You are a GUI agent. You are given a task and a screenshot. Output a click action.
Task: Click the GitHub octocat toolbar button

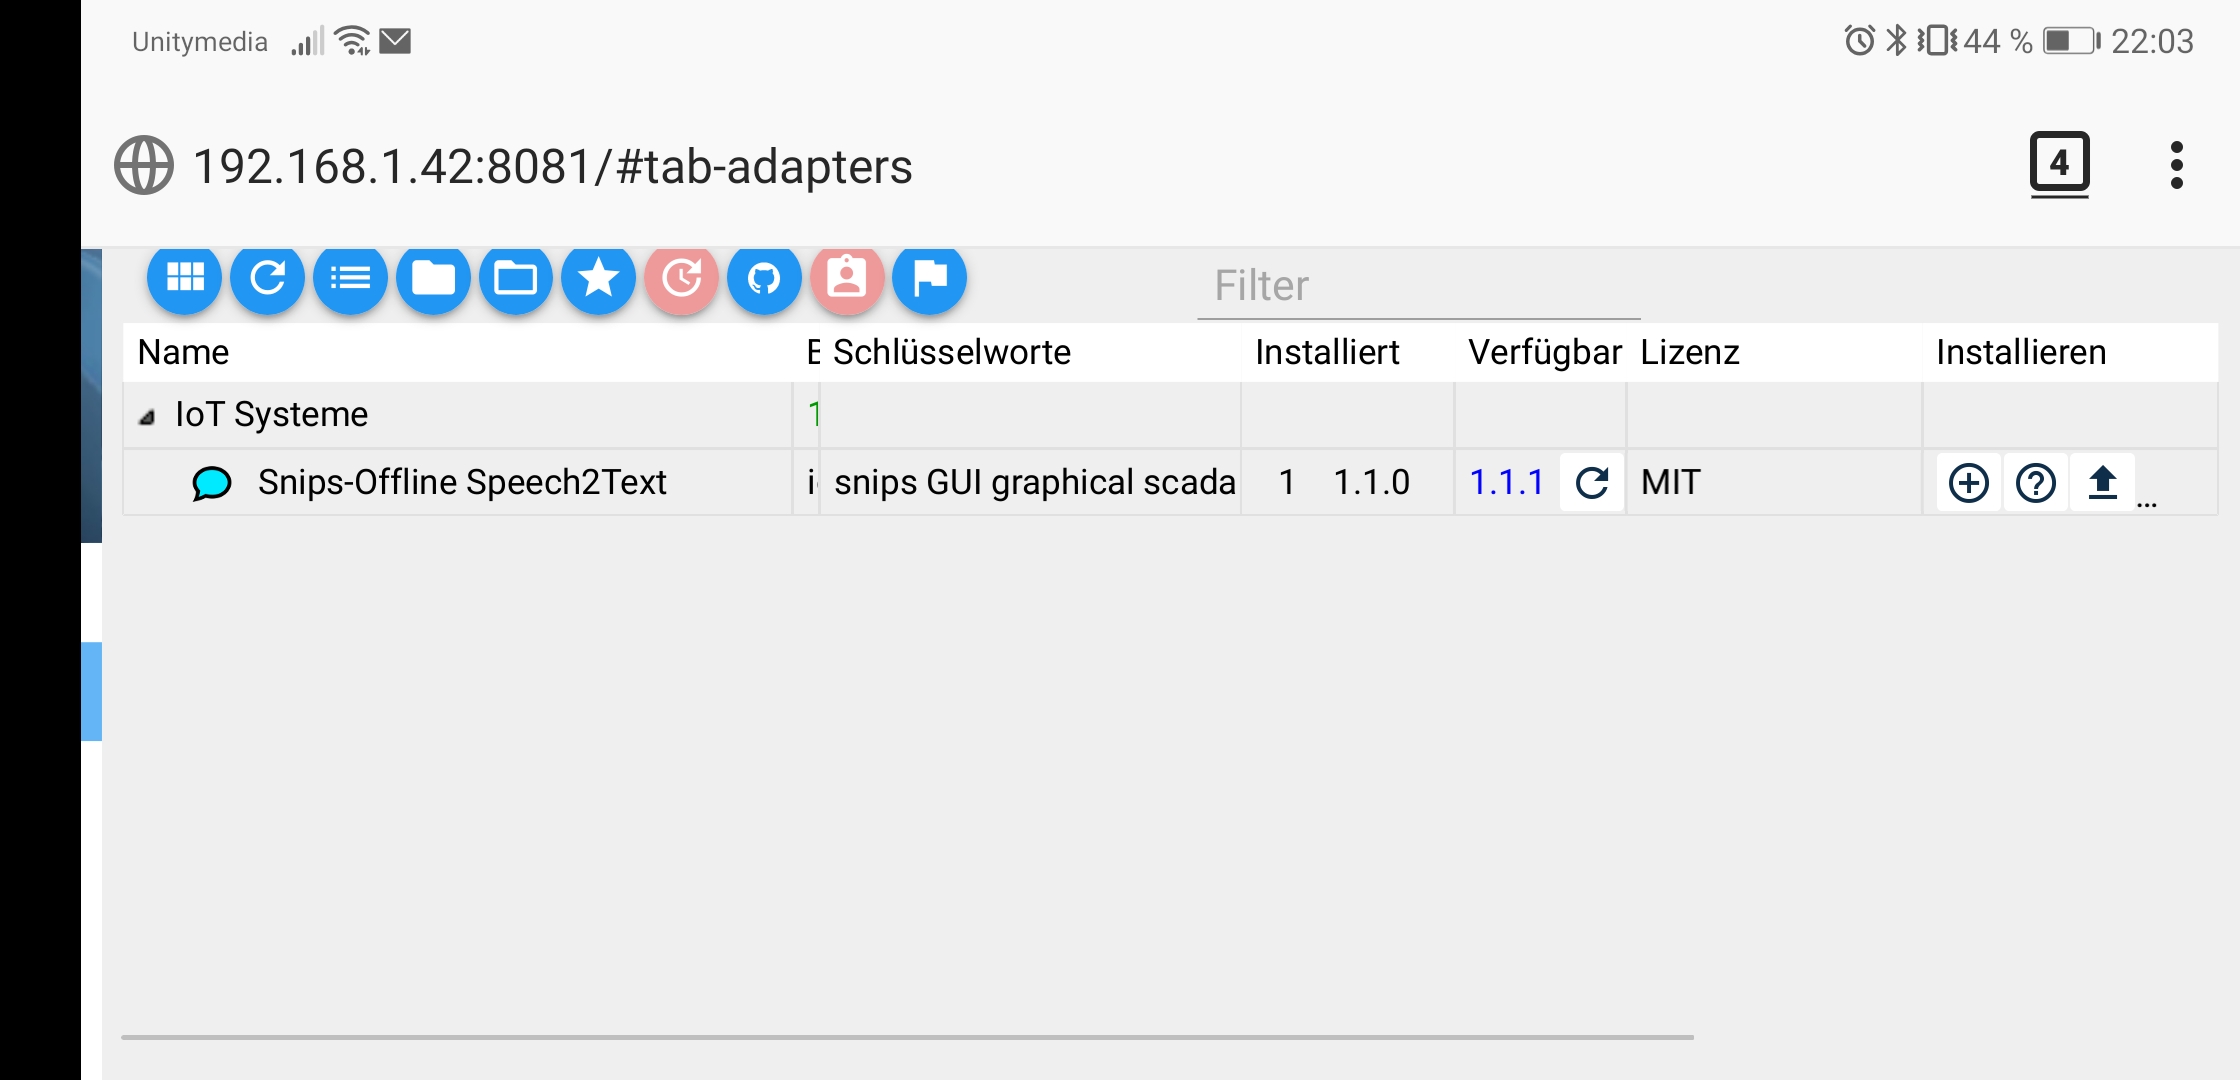point(764,278)
